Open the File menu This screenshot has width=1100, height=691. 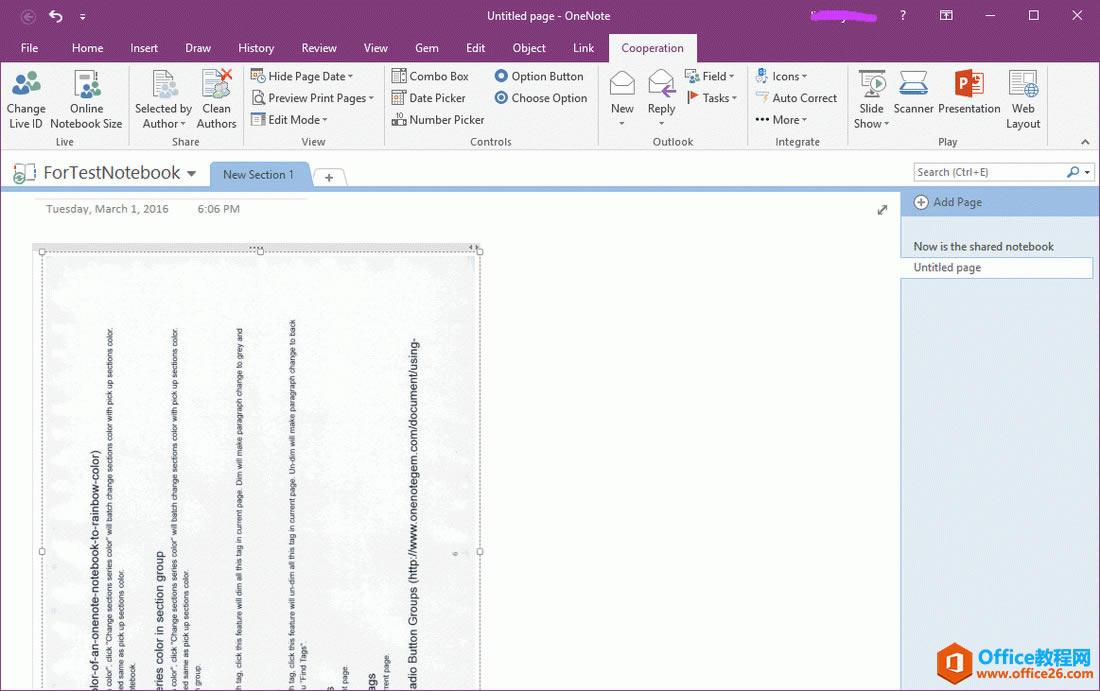29,48
